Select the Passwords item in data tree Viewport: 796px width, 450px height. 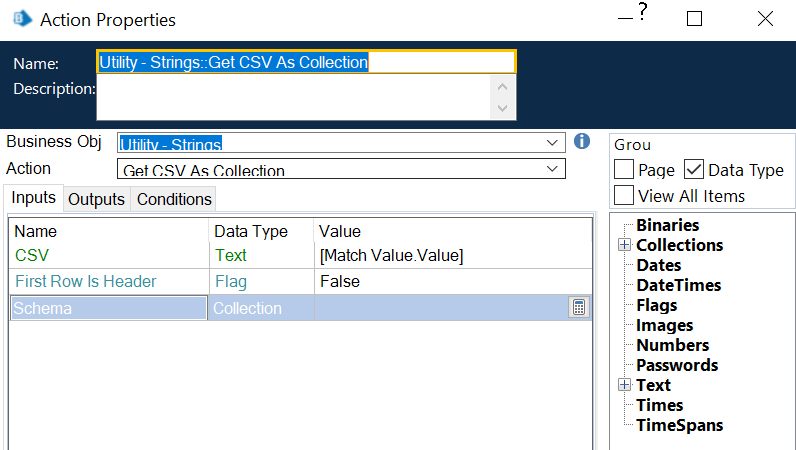pos(677,365)
